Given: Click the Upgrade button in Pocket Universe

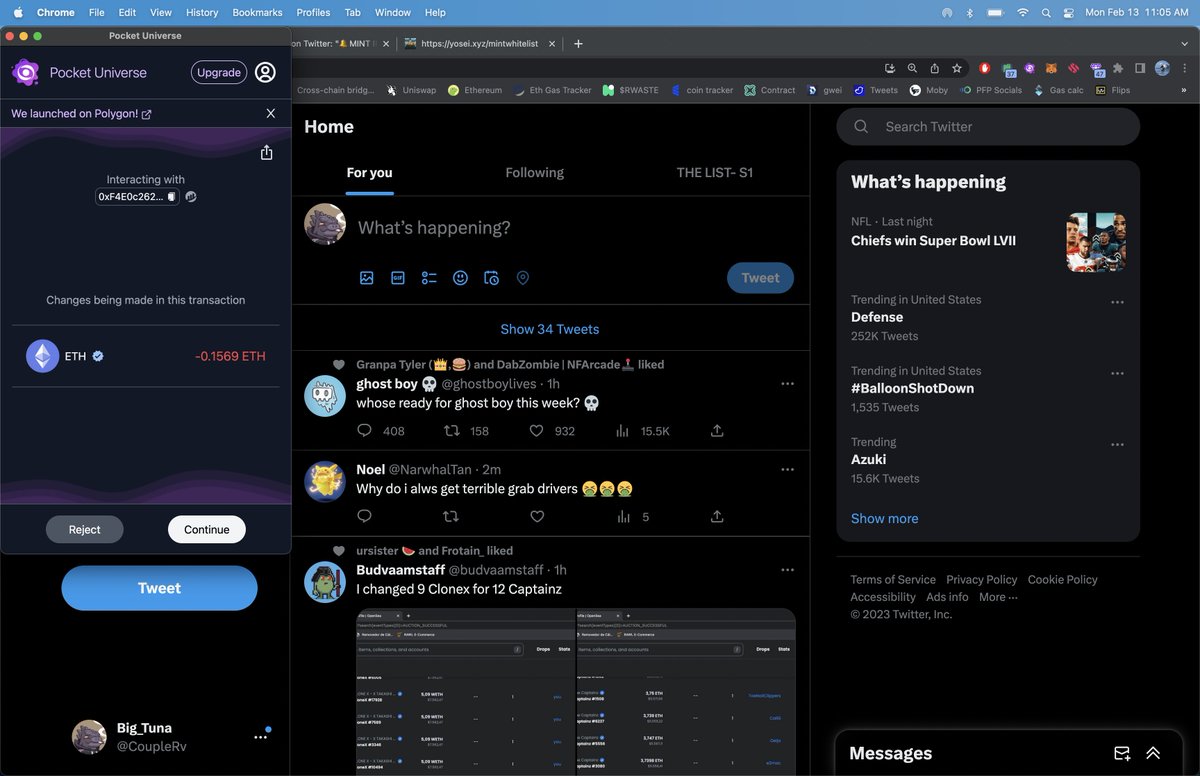Looking at the screenshot, I should [219, 72].
